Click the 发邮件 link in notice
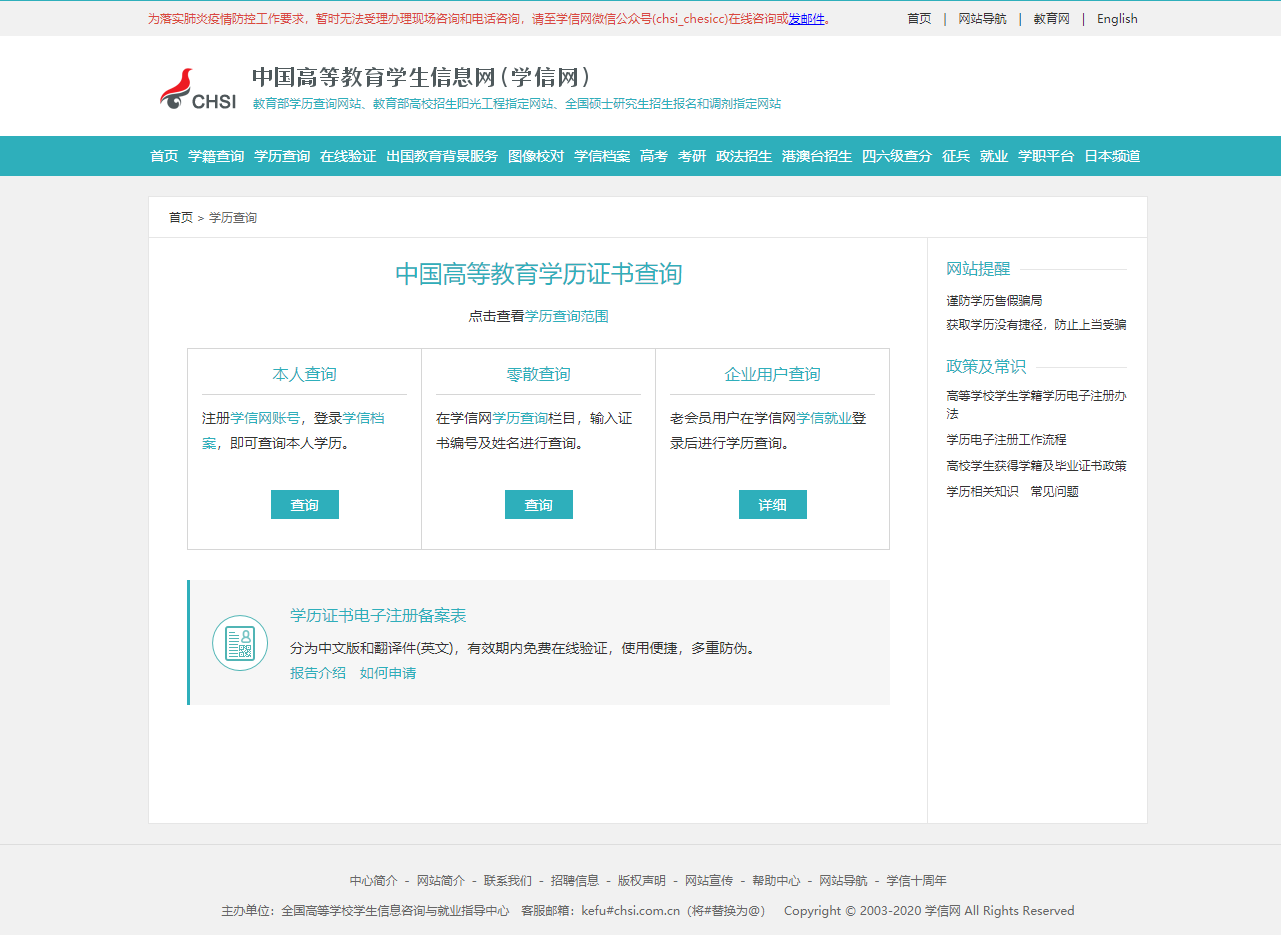 click(806, 19)
